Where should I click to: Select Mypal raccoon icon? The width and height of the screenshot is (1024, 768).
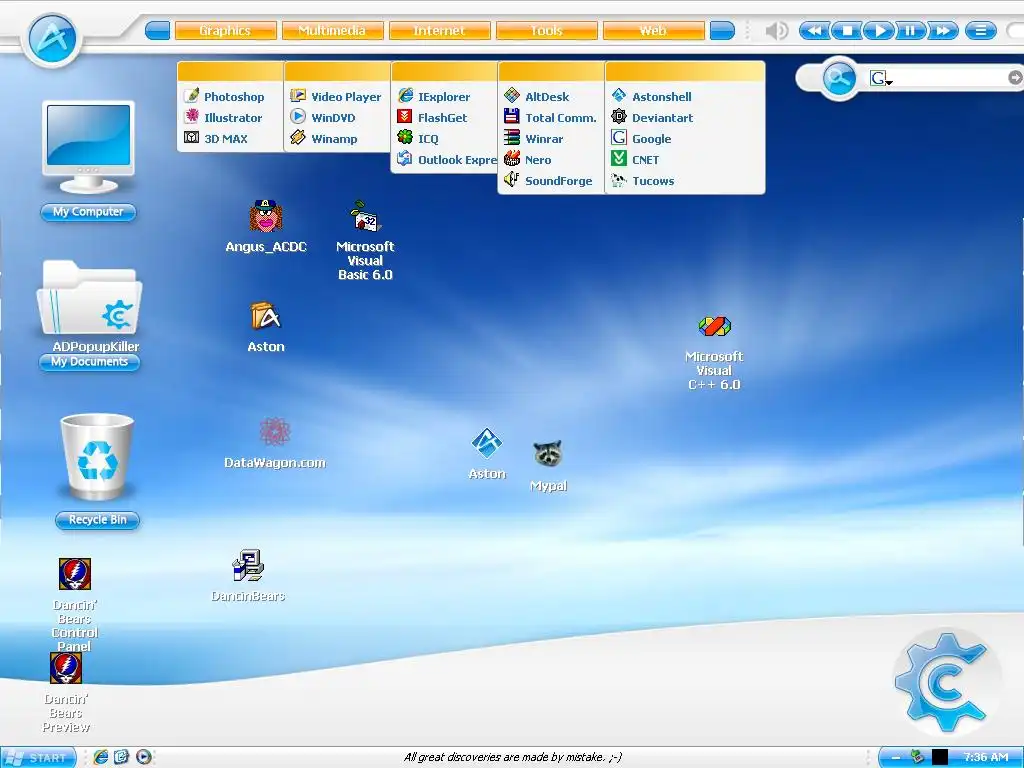548,466
